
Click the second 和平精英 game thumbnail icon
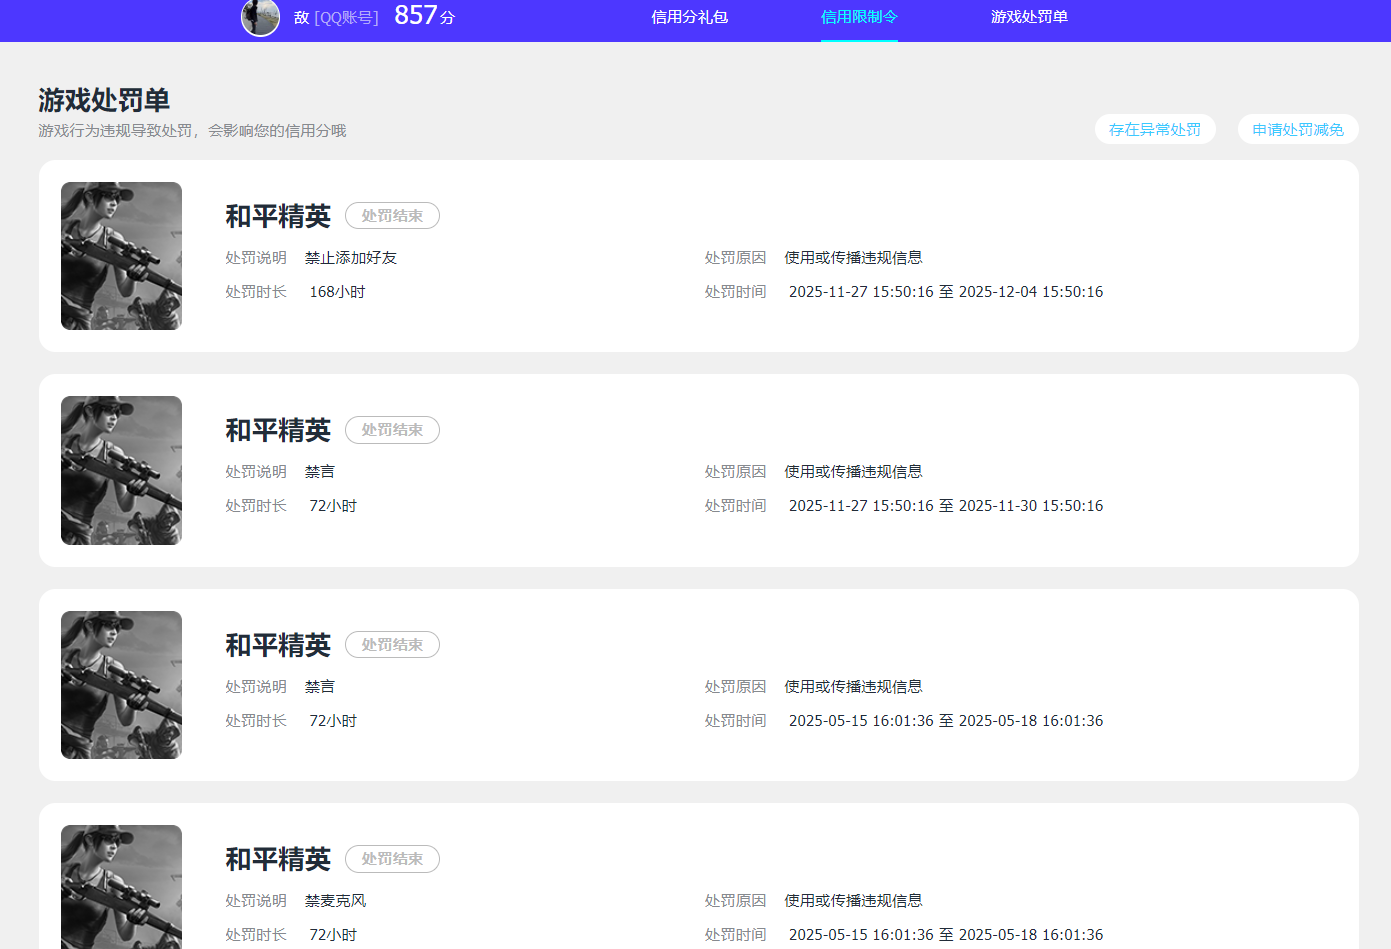121,470
